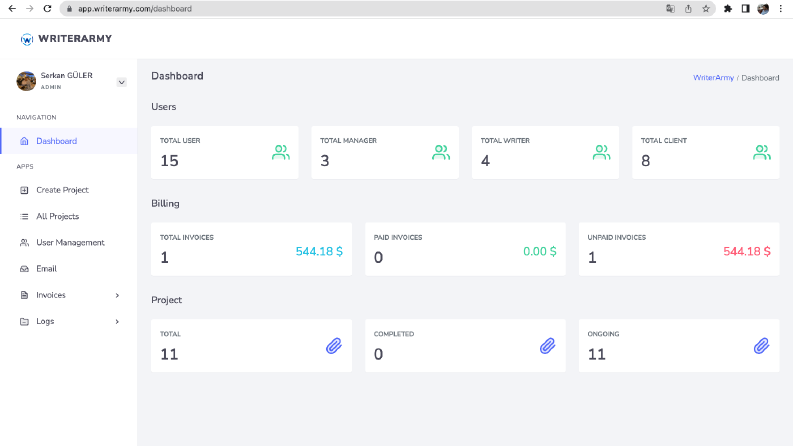Click the address bar URL field
Image resolution: width=793 pixels, height=446 pixels.
(364, 9)
